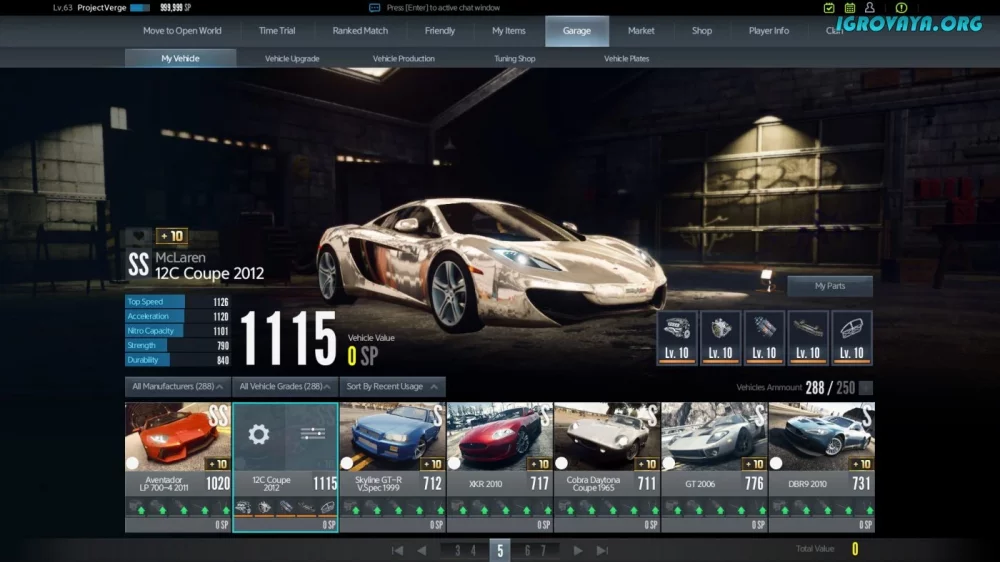Select the engine part slot Lv. 10
This screenshot has width=1000, height=562.
677,338
